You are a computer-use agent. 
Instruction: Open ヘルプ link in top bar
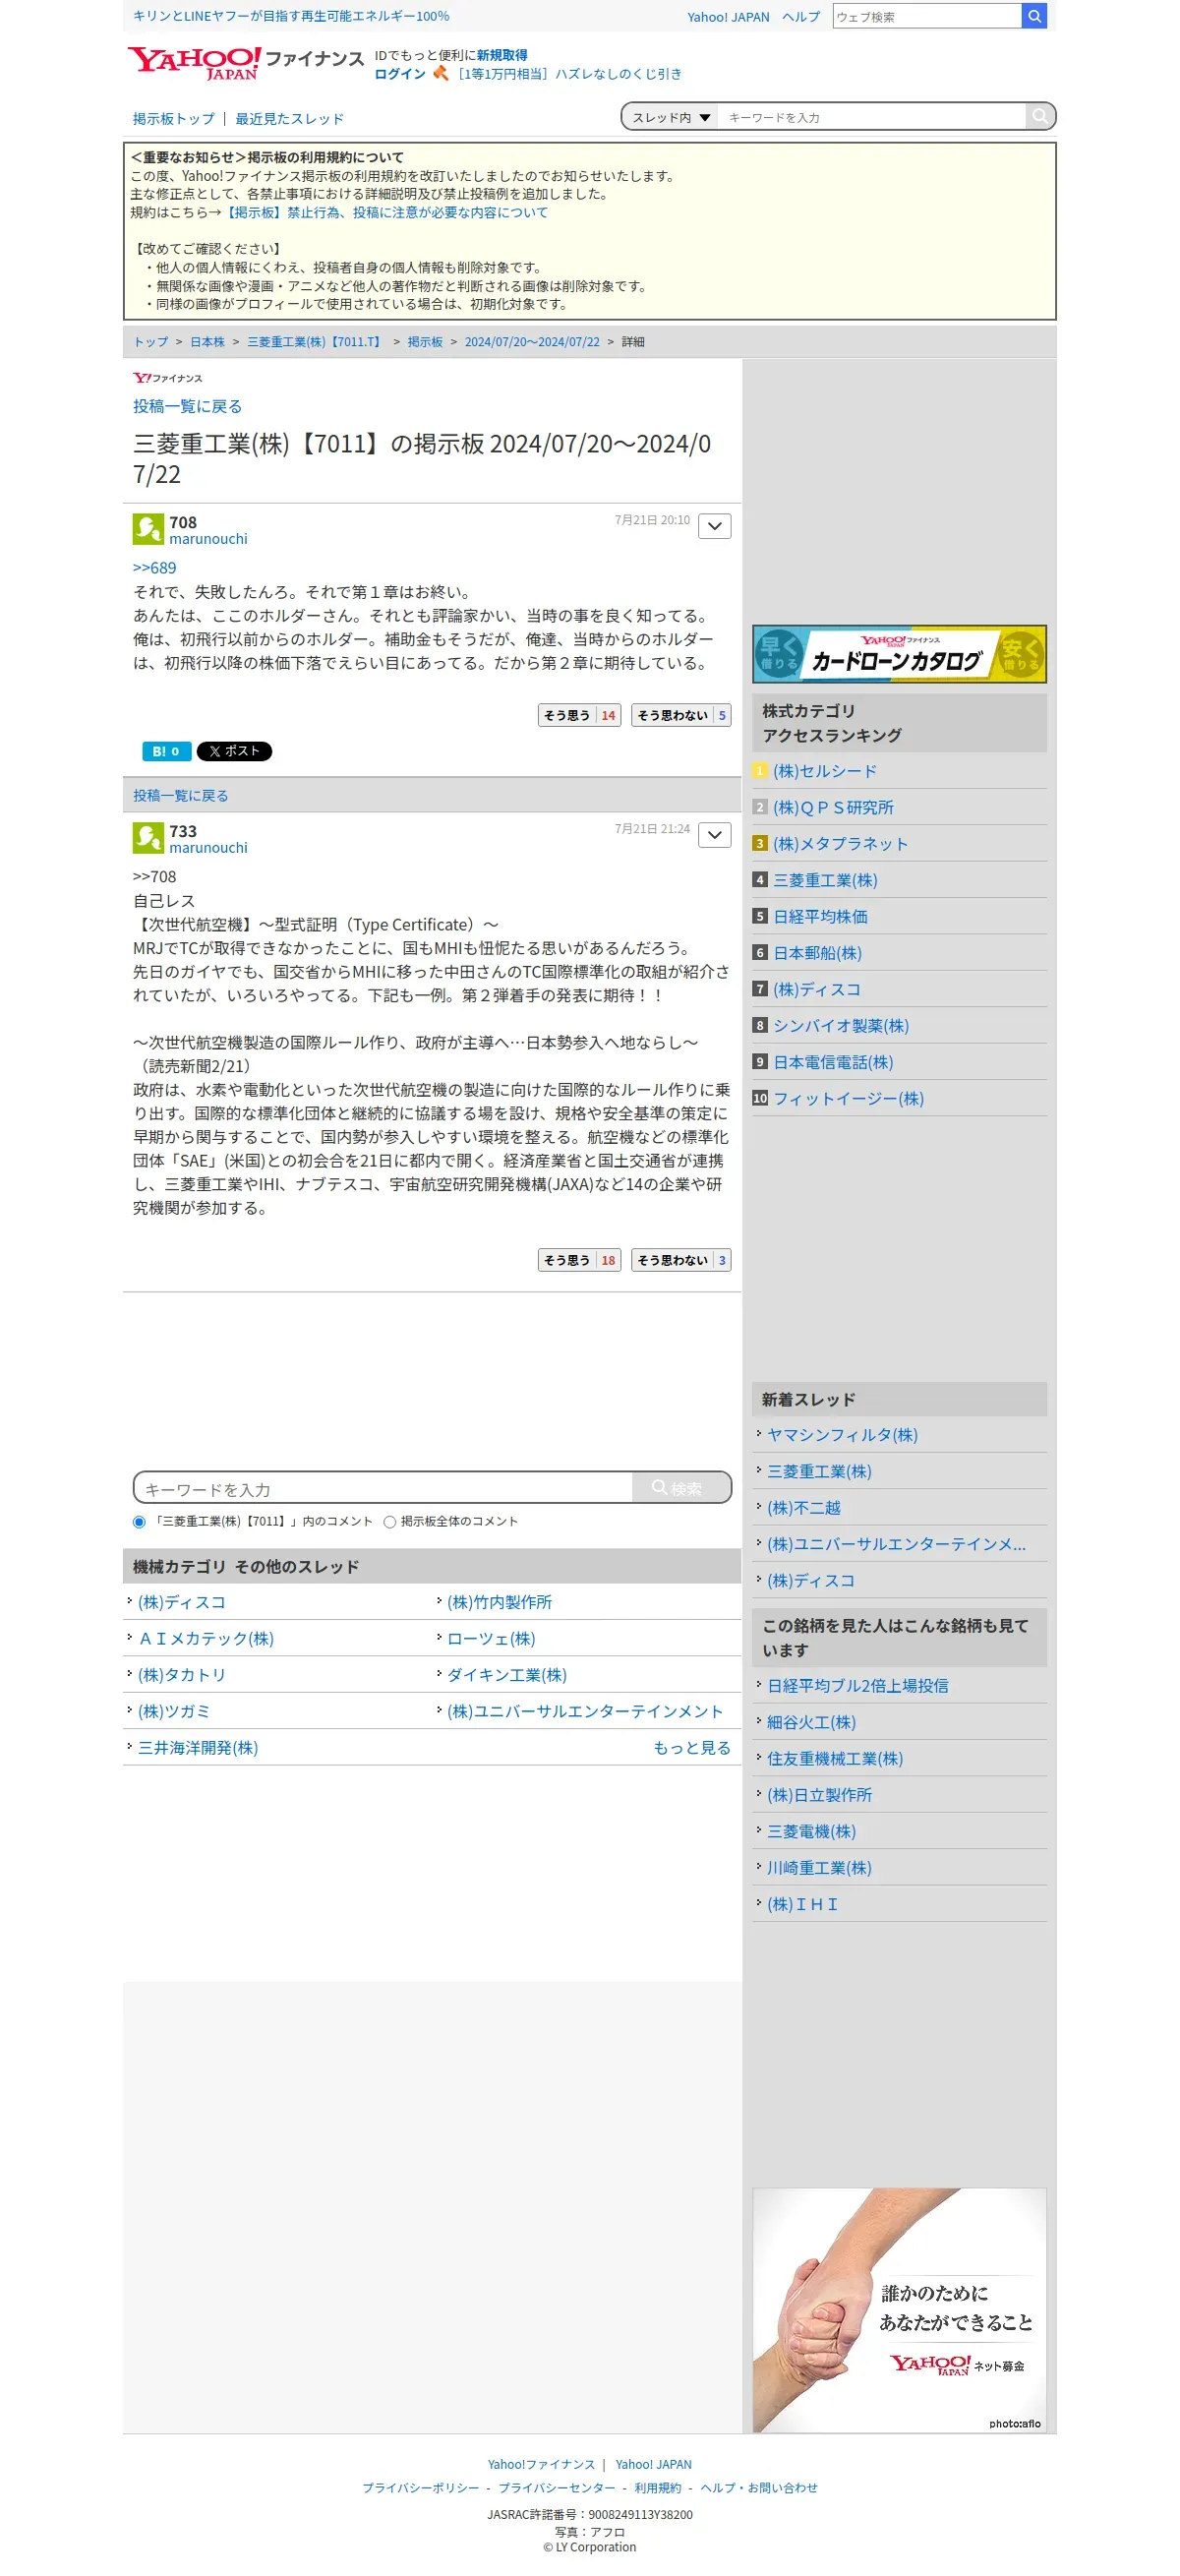[x=801, y=17]
